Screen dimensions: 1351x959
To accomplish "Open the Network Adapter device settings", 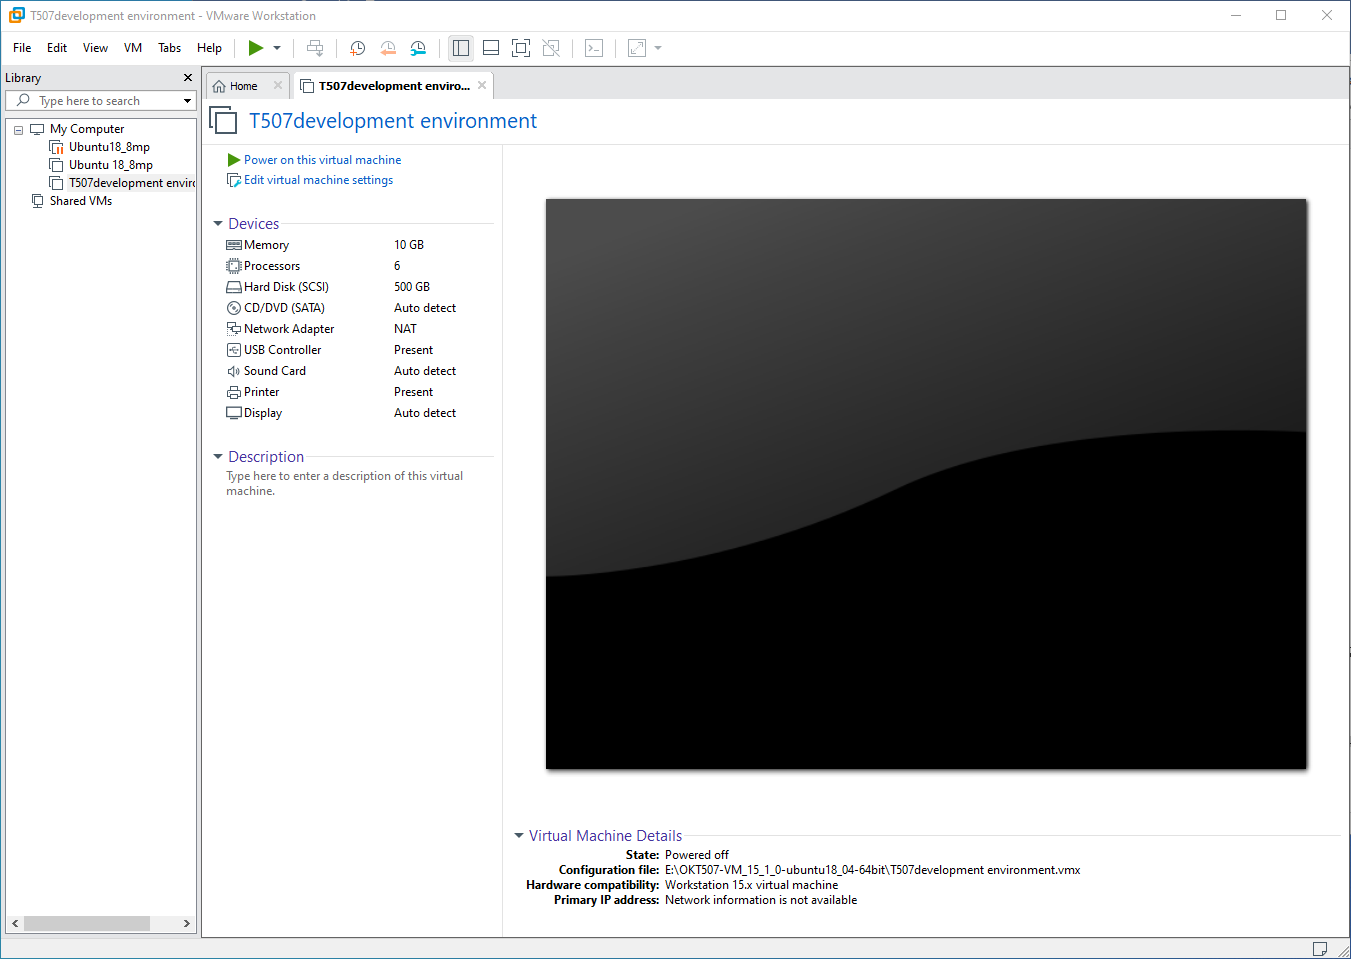I will (289, 329).
